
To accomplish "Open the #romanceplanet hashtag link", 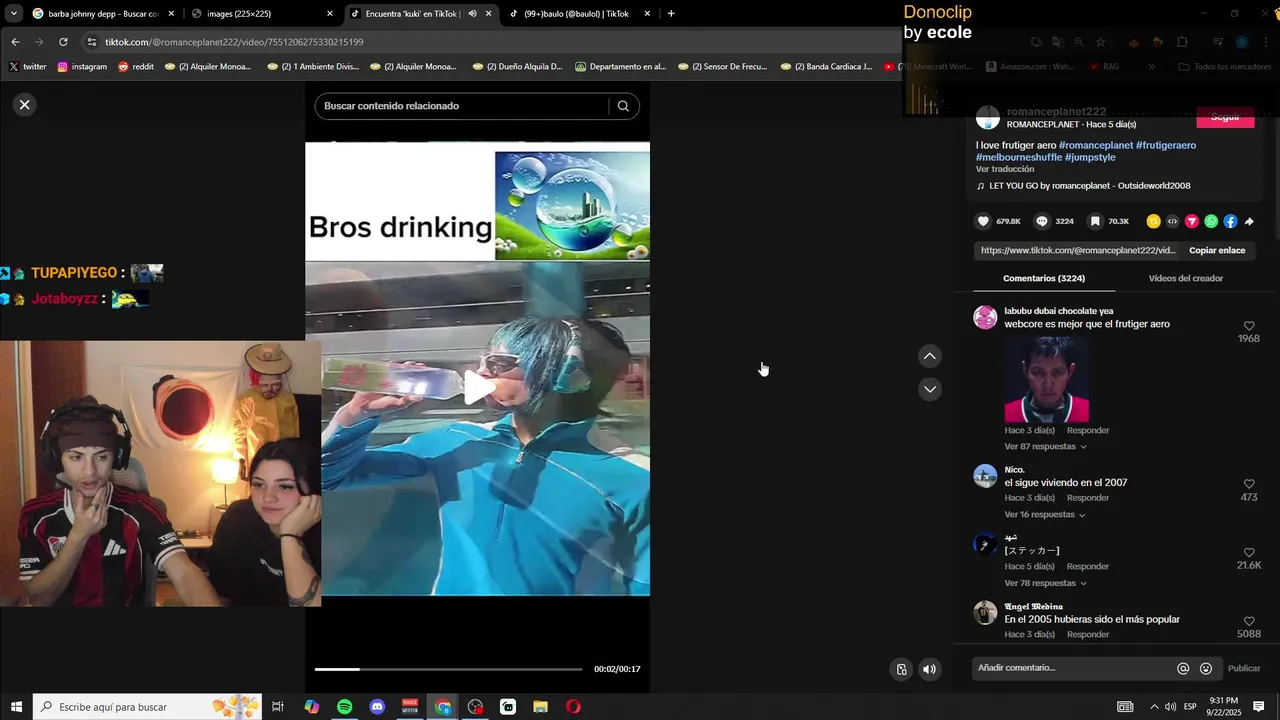I will click(1096, 145).
